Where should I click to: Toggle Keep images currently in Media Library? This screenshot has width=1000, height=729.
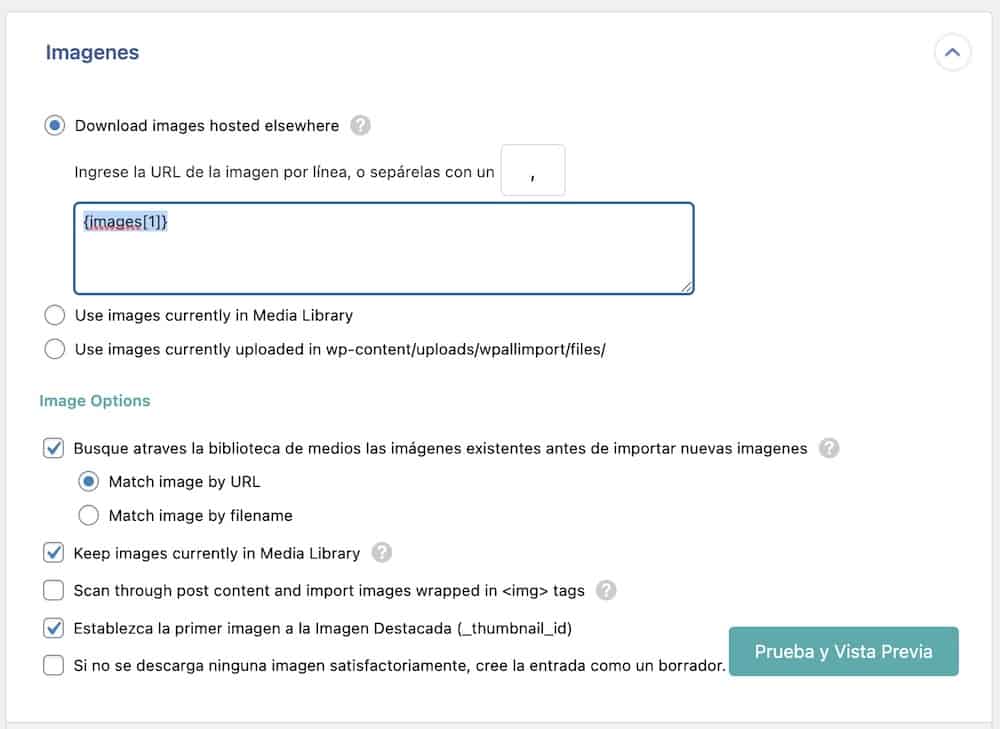[x=54, y=552]
